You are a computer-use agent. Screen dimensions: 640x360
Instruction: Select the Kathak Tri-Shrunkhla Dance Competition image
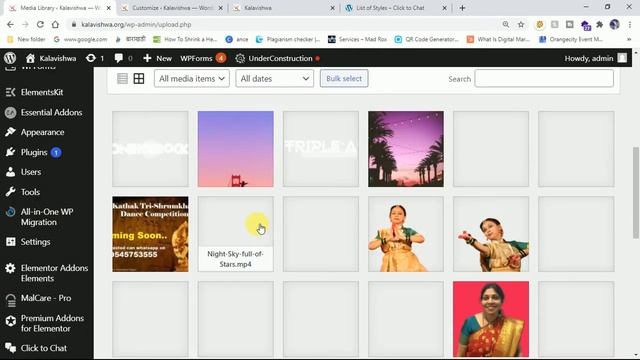coord(150,233)
